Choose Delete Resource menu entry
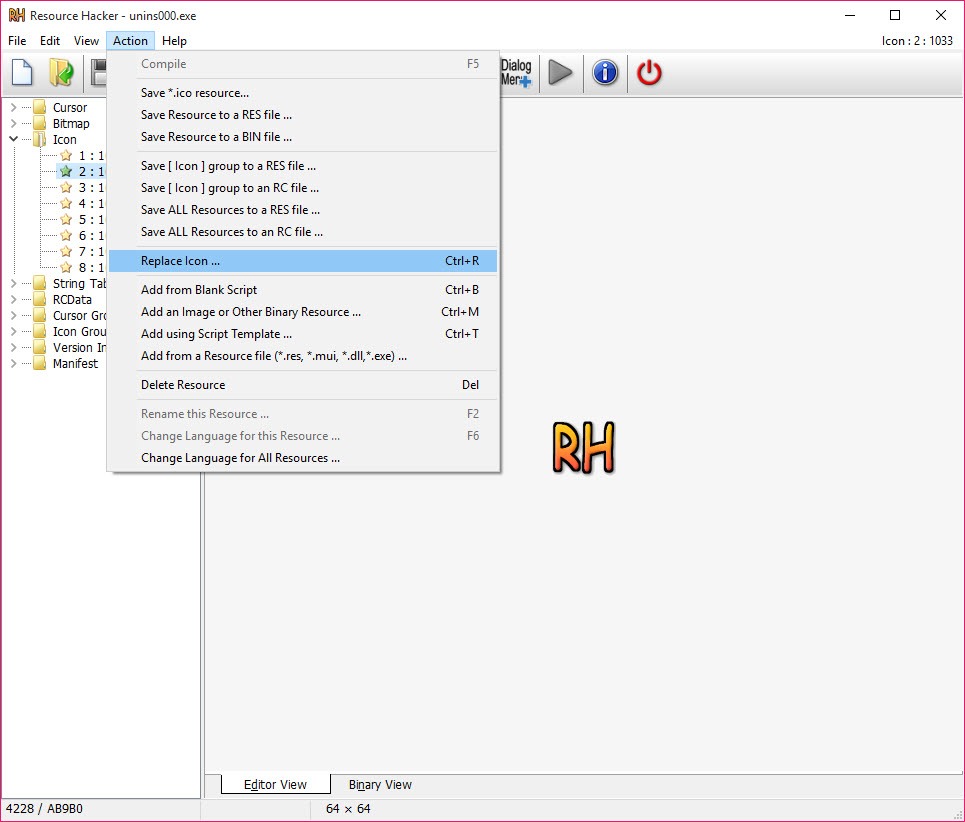 tap(303, 385)
